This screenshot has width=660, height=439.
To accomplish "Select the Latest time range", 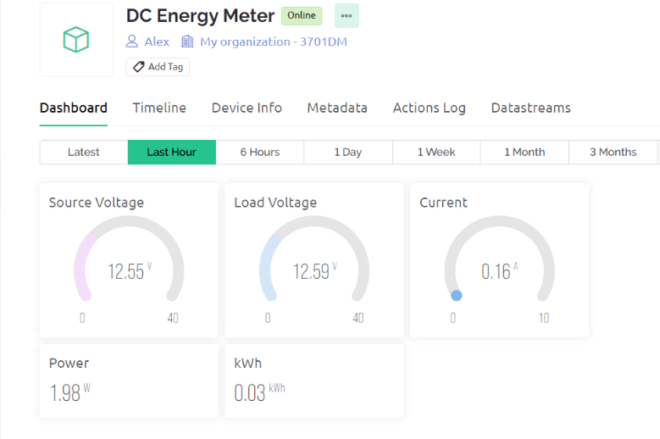I will (84, 152).
